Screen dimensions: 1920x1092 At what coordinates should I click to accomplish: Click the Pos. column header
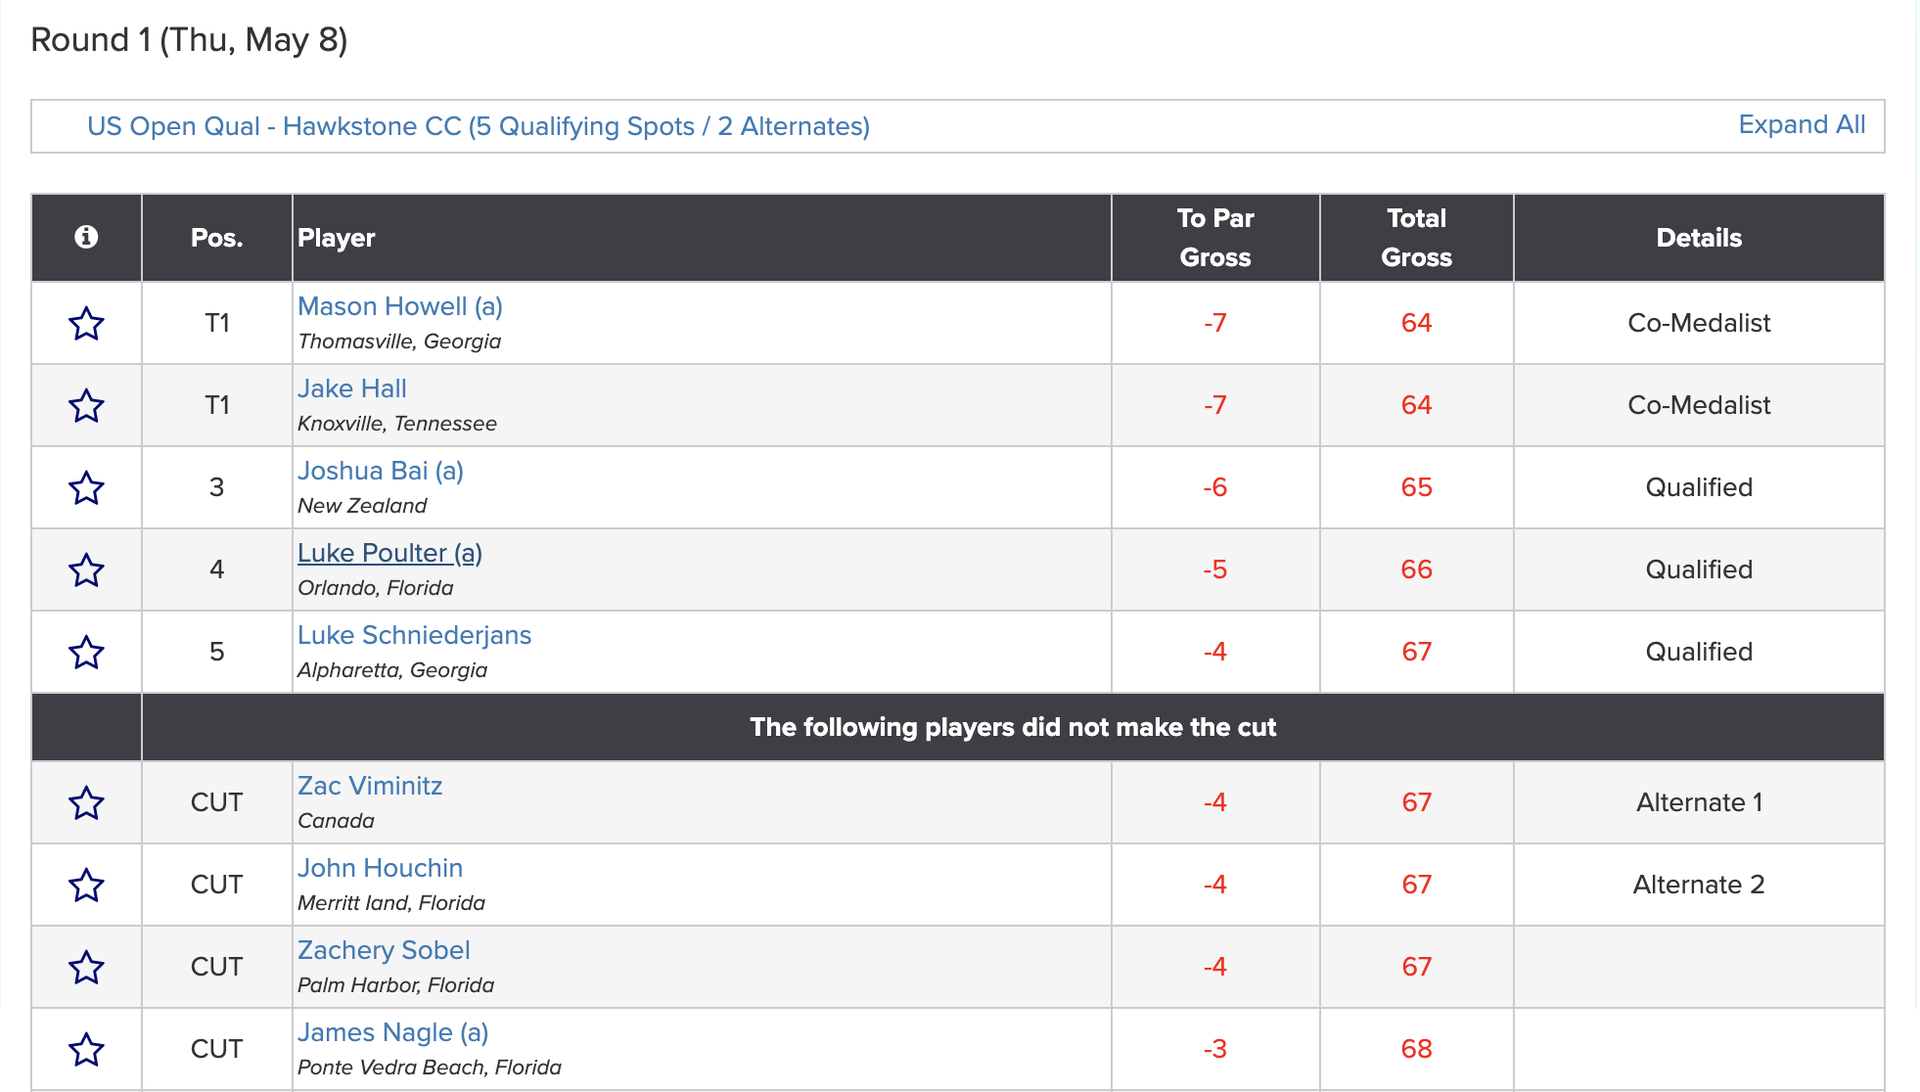pos(216,238)
